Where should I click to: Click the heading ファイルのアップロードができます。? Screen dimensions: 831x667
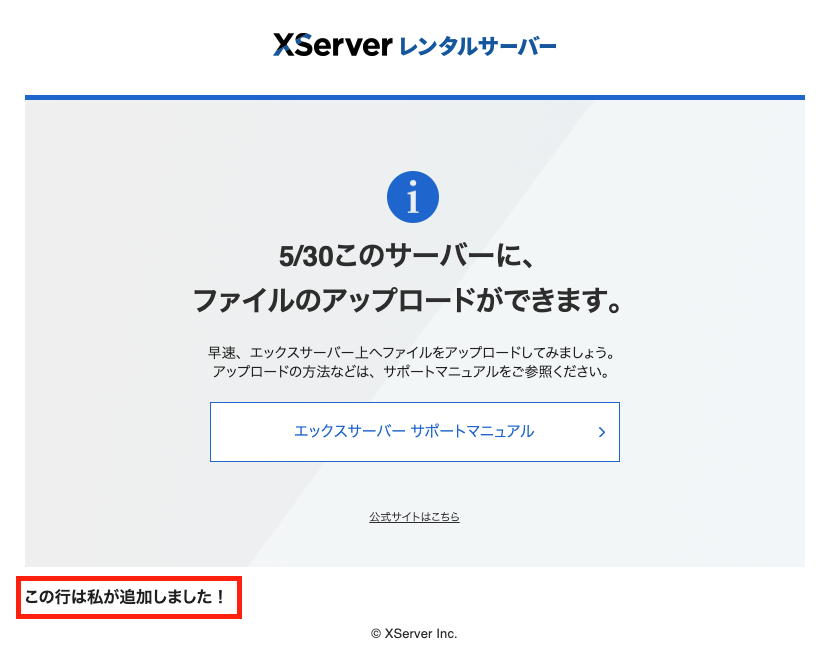pyautogui.click(x=407, y=300)
